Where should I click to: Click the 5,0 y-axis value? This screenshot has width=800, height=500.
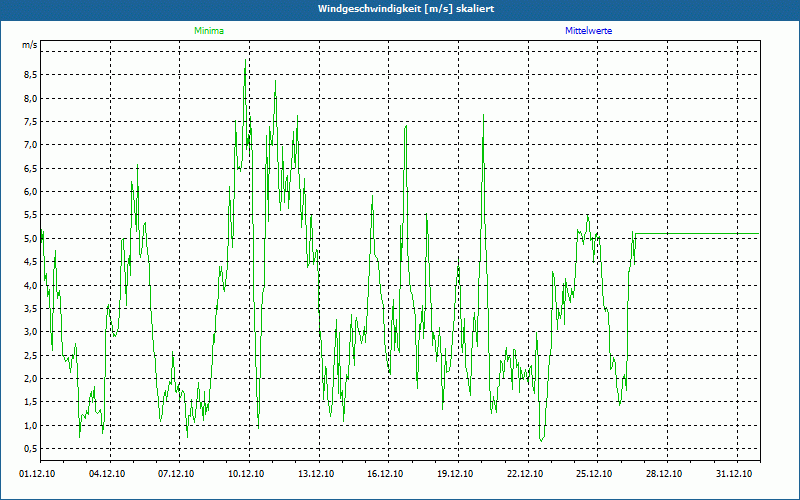[x=31, y=239]
